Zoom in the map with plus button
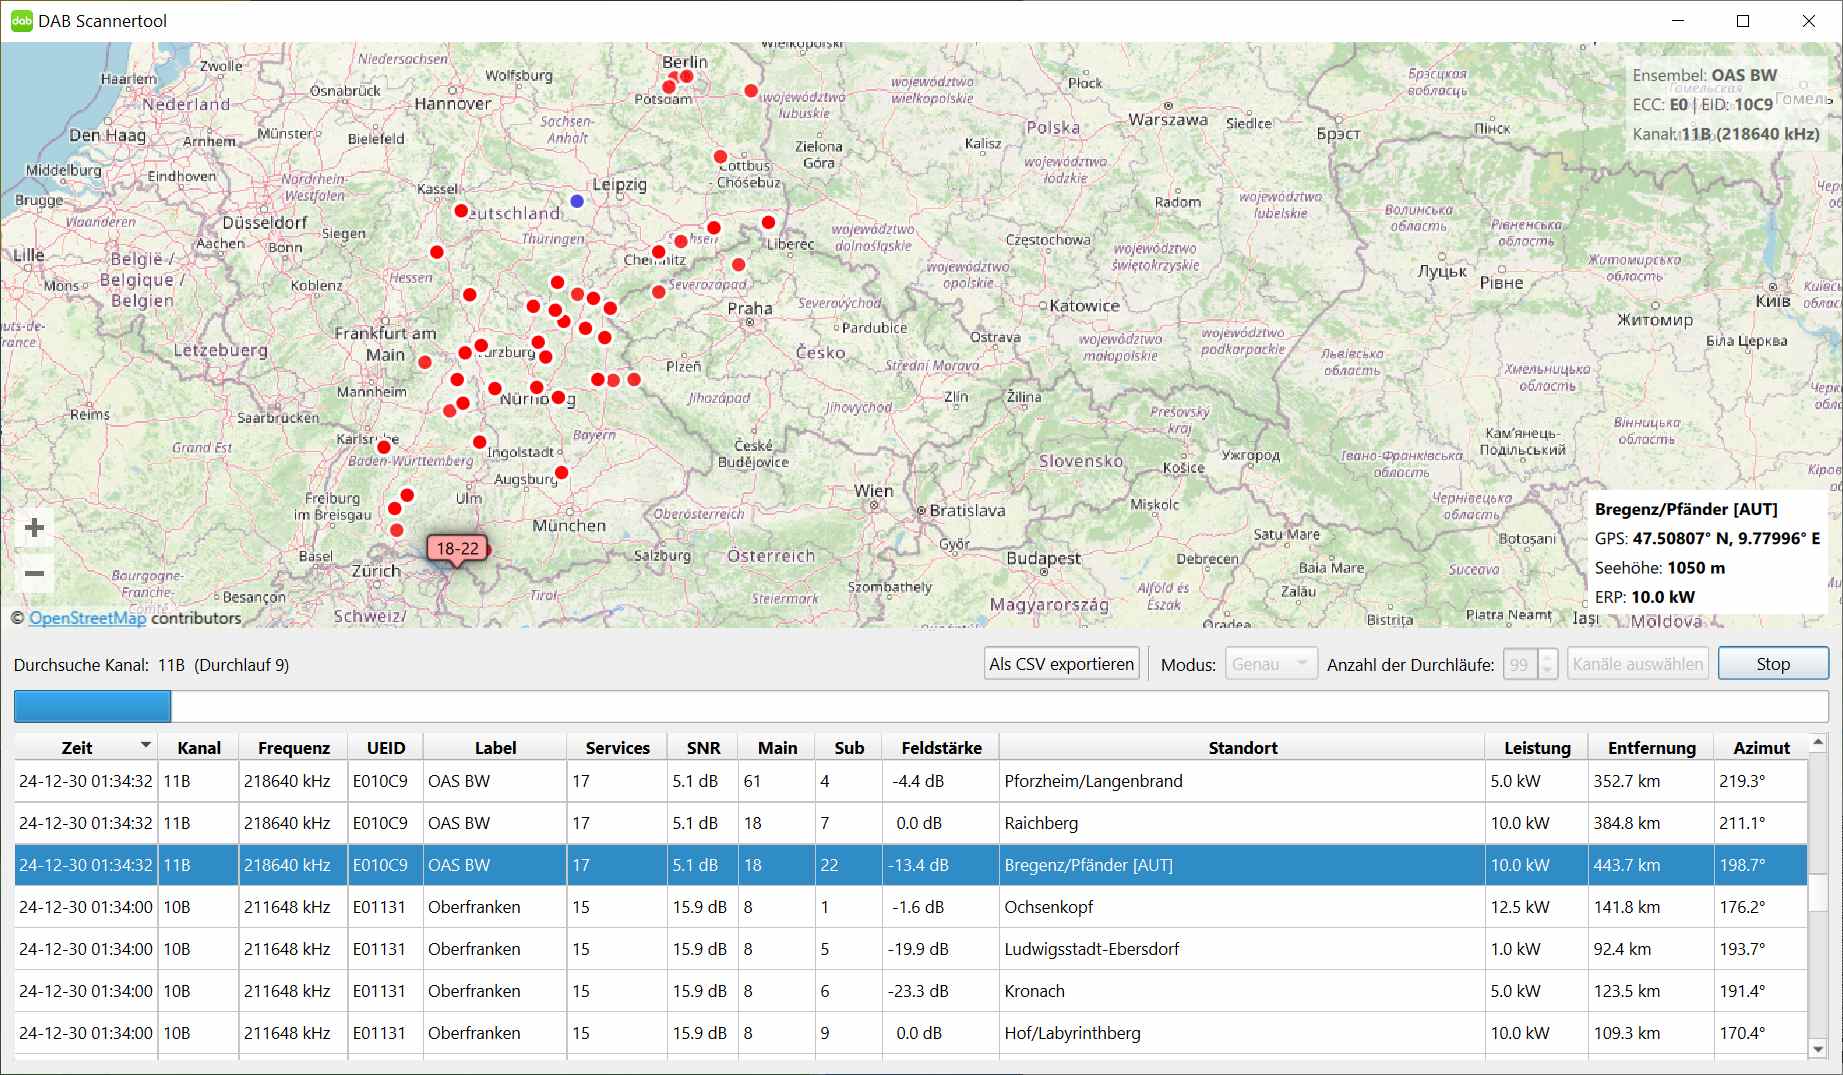Screen dimensions: 1843x1075 [34, 528]
